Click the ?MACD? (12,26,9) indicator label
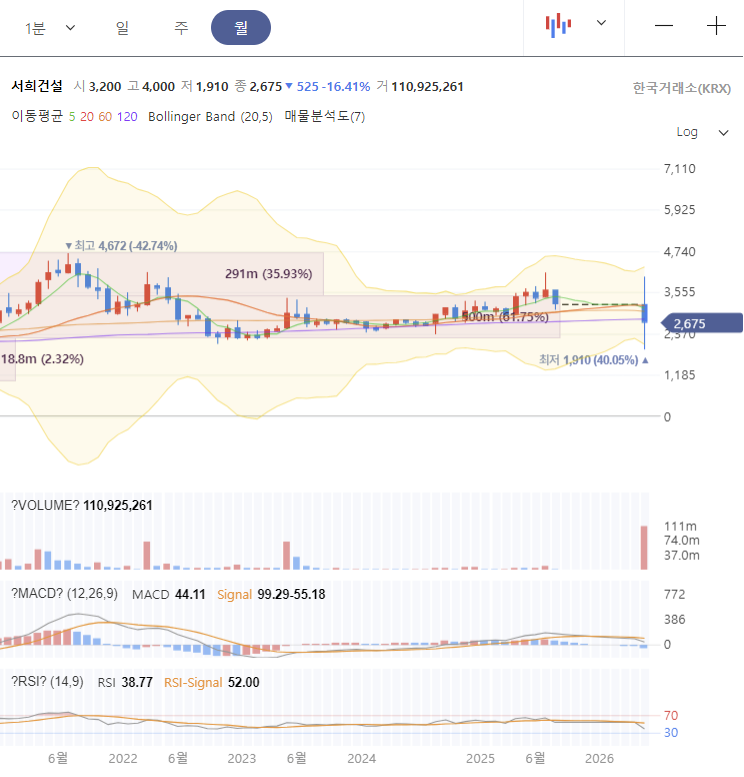 point(64,594)
